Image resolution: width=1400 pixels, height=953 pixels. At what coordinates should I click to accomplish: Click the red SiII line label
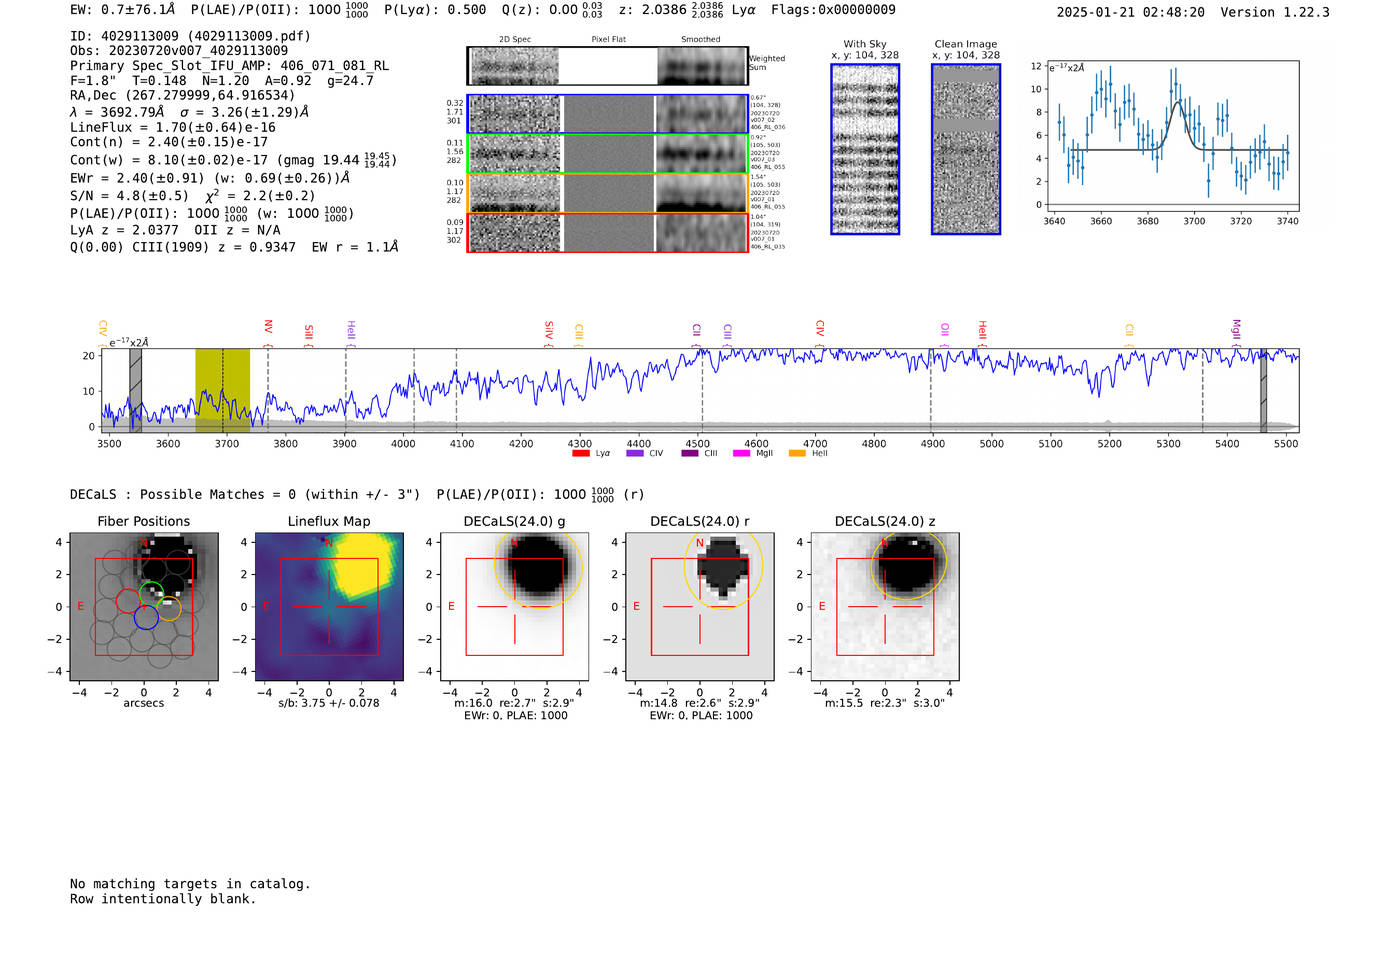tap(309, 332)
